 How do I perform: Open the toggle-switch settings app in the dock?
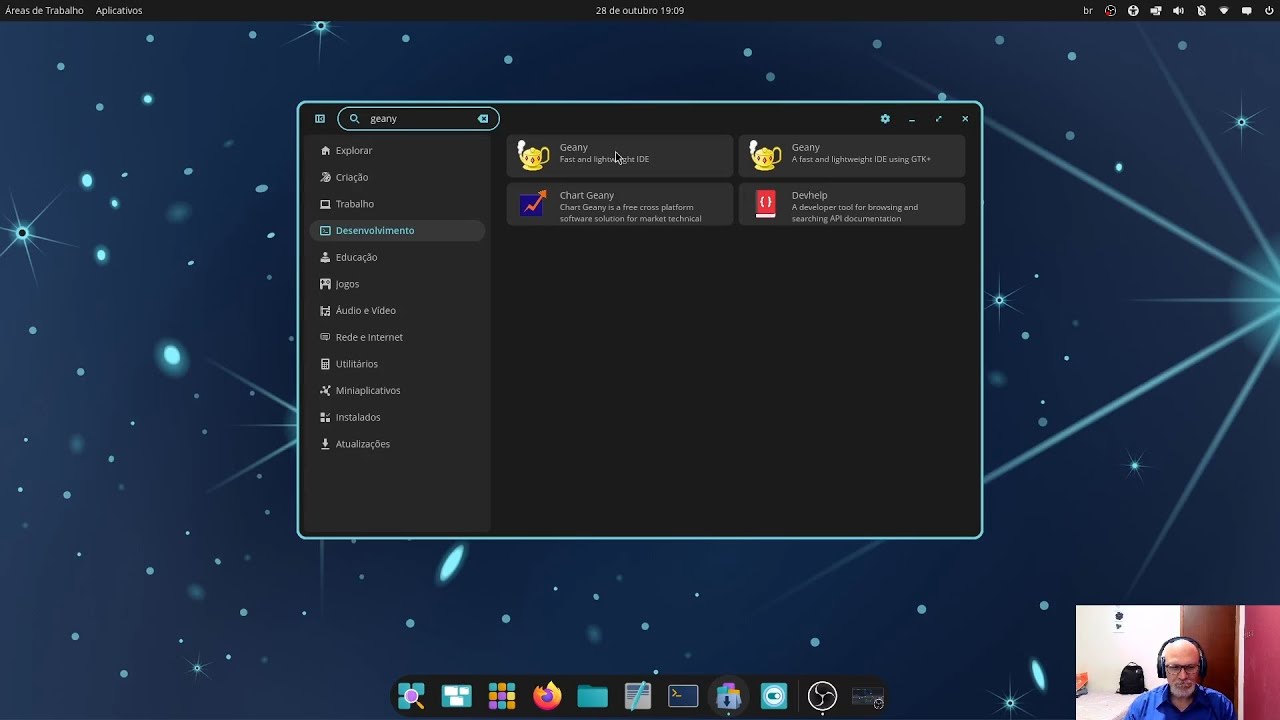tap(774, 696)
